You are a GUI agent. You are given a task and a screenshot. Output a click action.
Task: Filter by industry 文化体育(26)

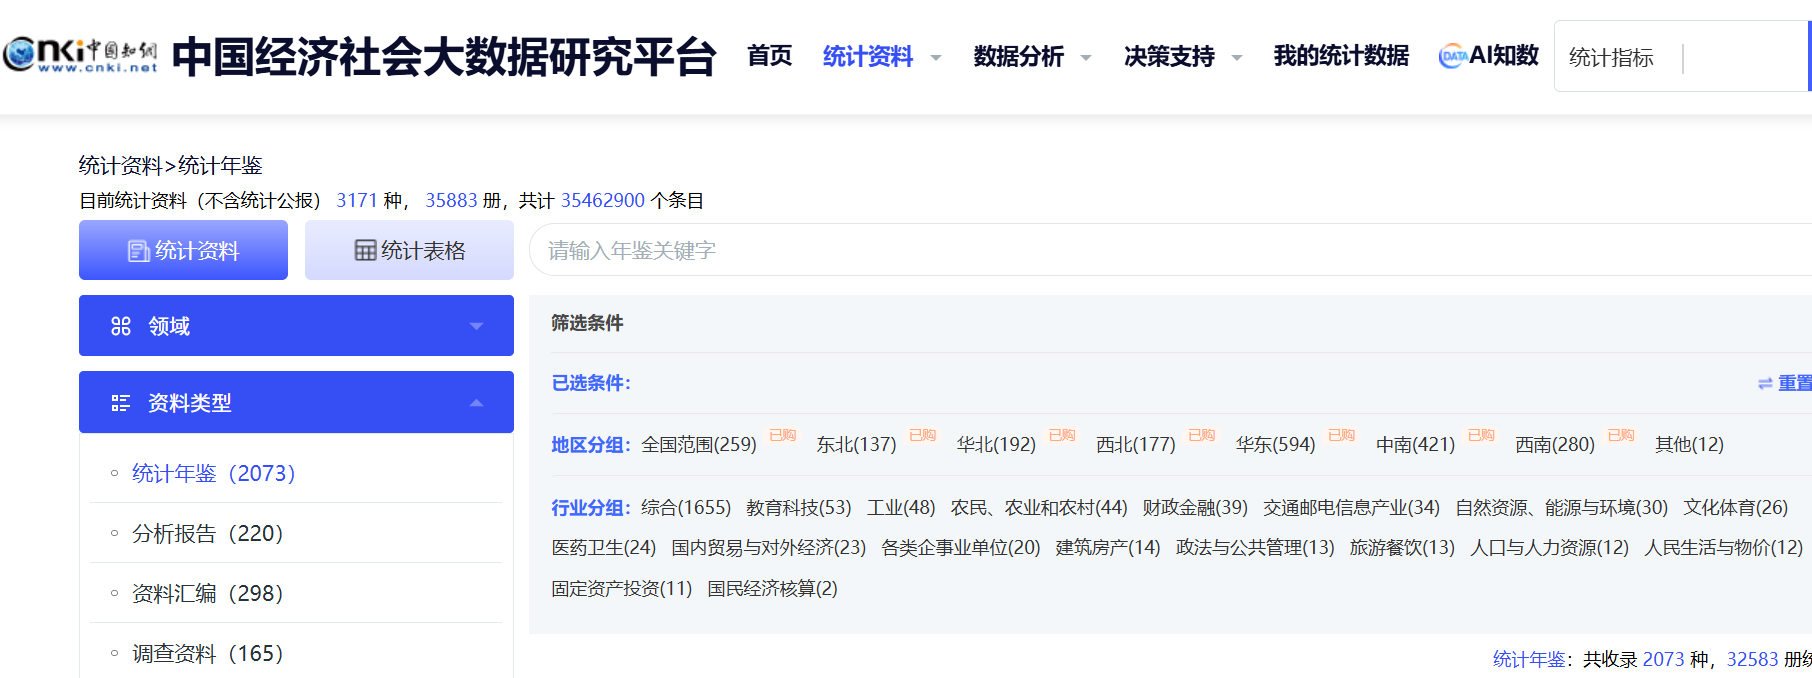(x=1735, y=507)
